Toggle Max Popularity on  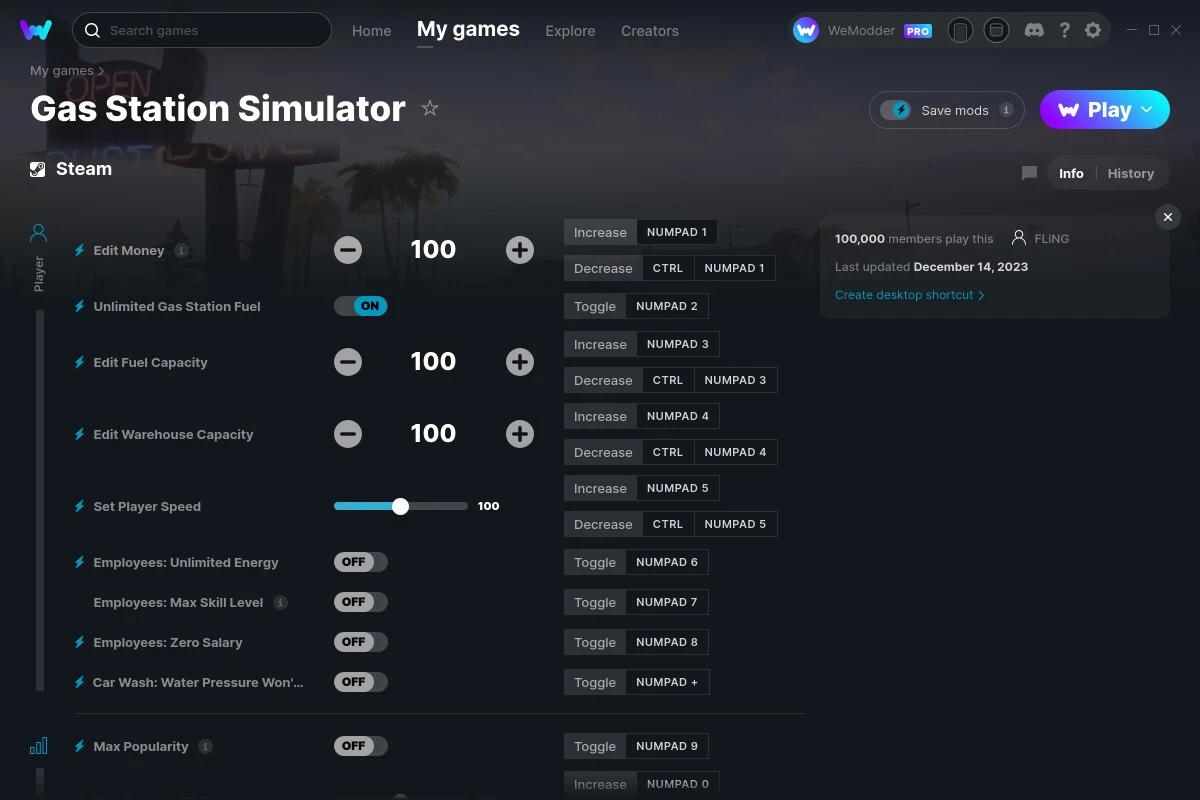click(360, 746)
